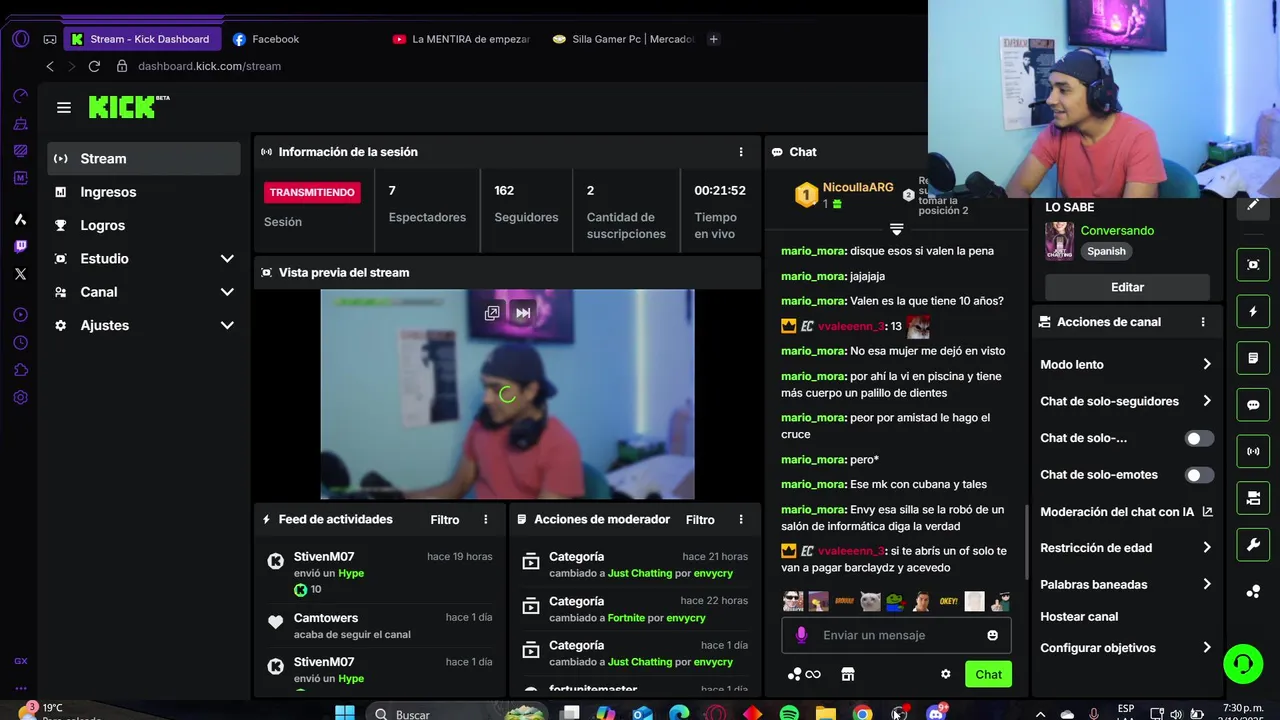Click lightning bolt icon in right toolbar
Screen dimensions: 1280x720
coord(1253,311)
